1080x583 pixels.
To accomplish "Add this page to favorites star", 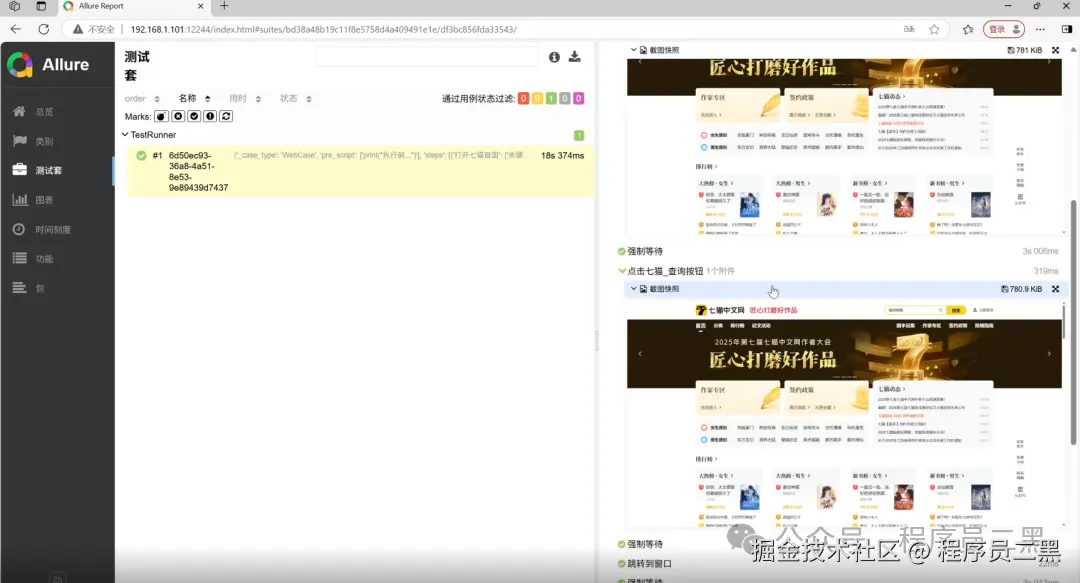I will coord(934,30).
